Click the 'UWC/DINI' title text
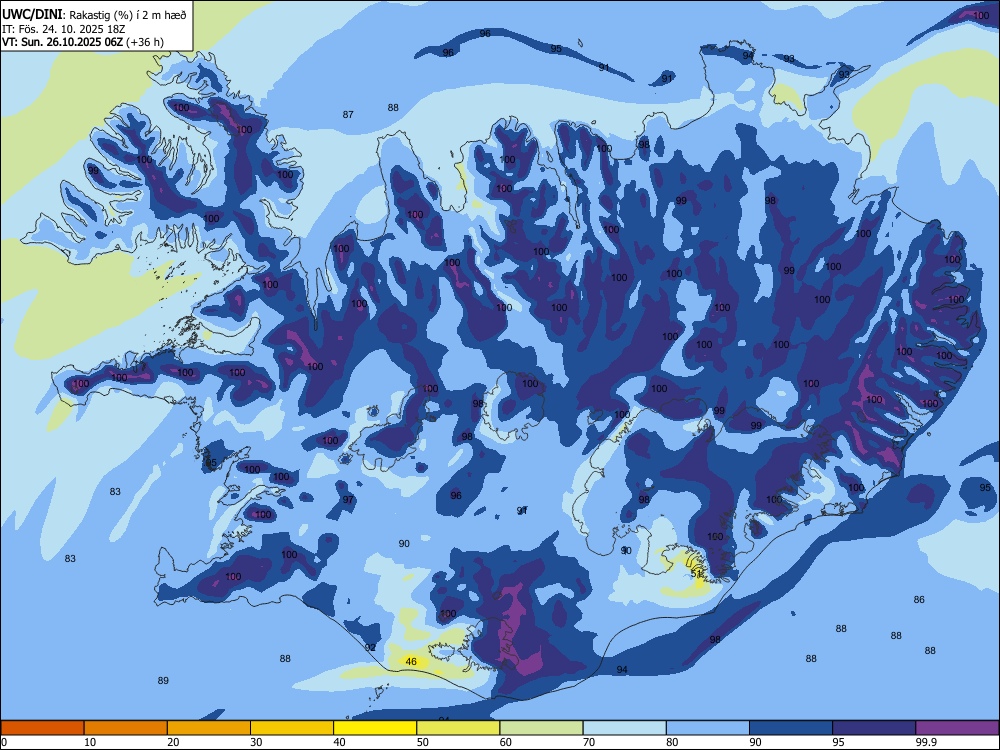Viewport: 1000px width, 750px height. [31, 15]
